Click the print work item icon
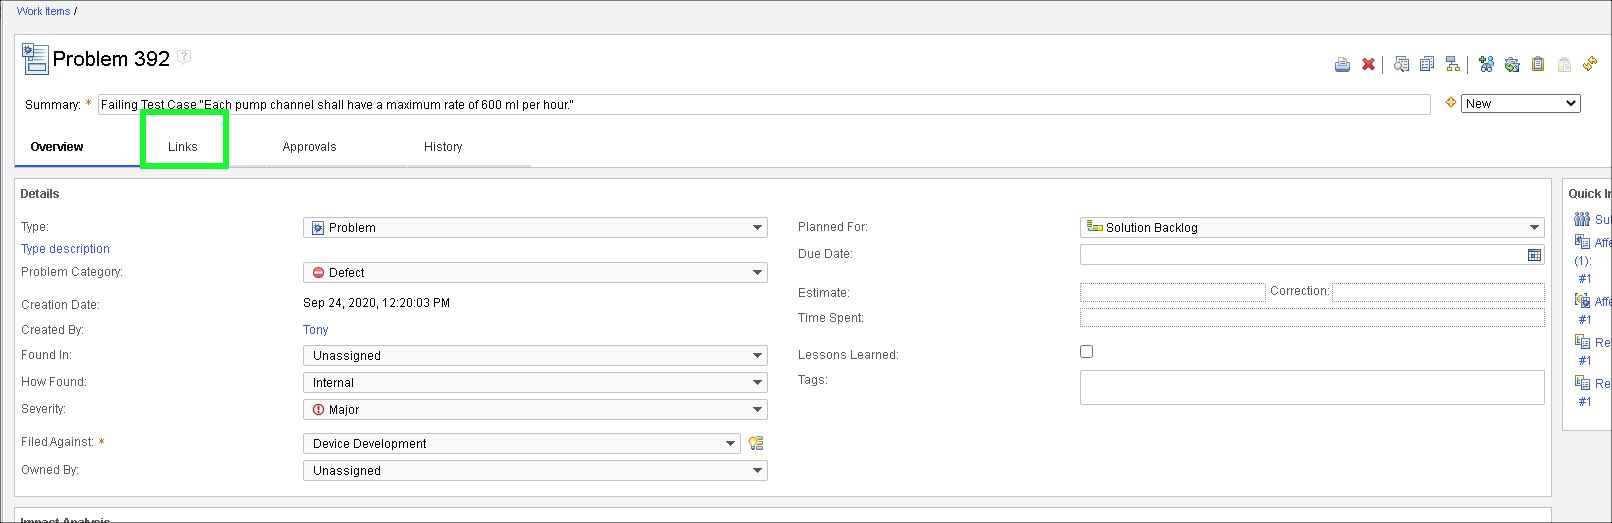Image resolution: width=1612 pixels, height=523 pixels. tap(1342, 65)
